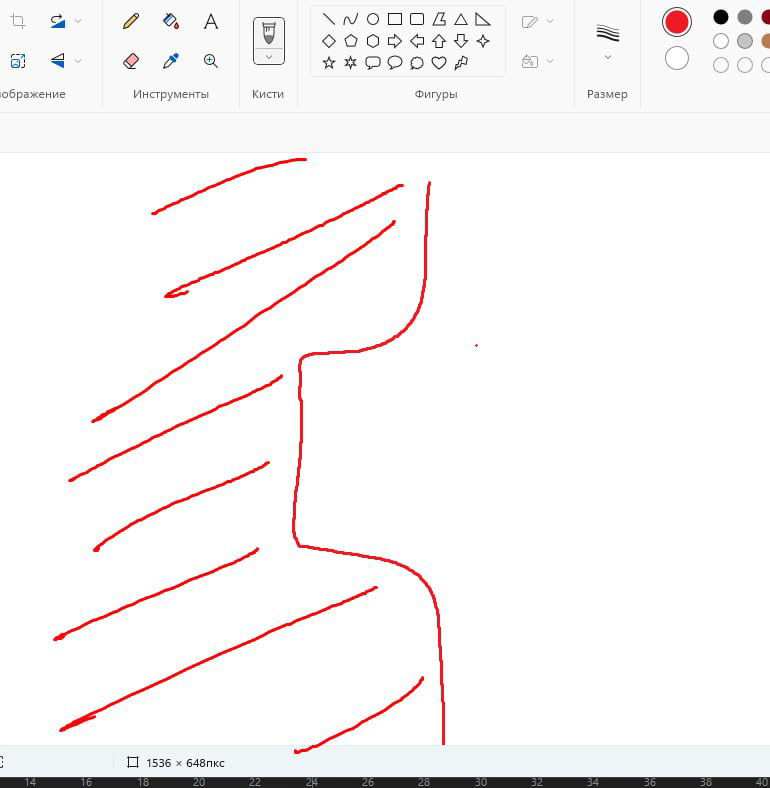The image size is (770, 788).
Task: Select the Eraser tool
Action: 131,61
